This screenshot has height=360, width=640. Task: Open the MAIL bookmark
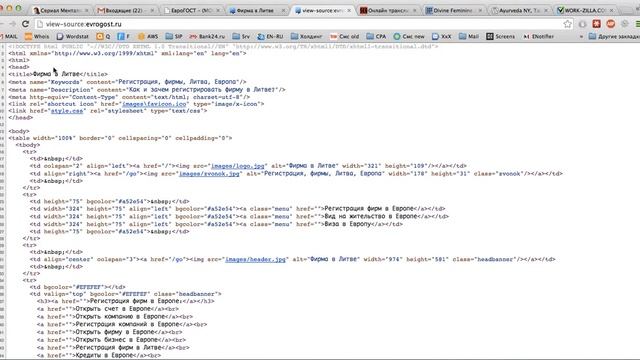click(9, 36)
